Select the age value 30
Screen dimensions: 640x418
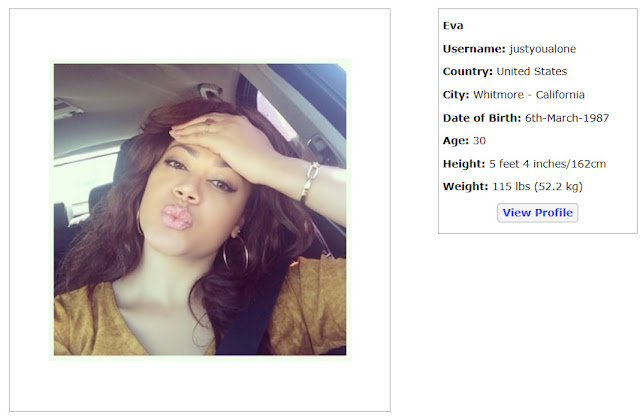(479, 141)
